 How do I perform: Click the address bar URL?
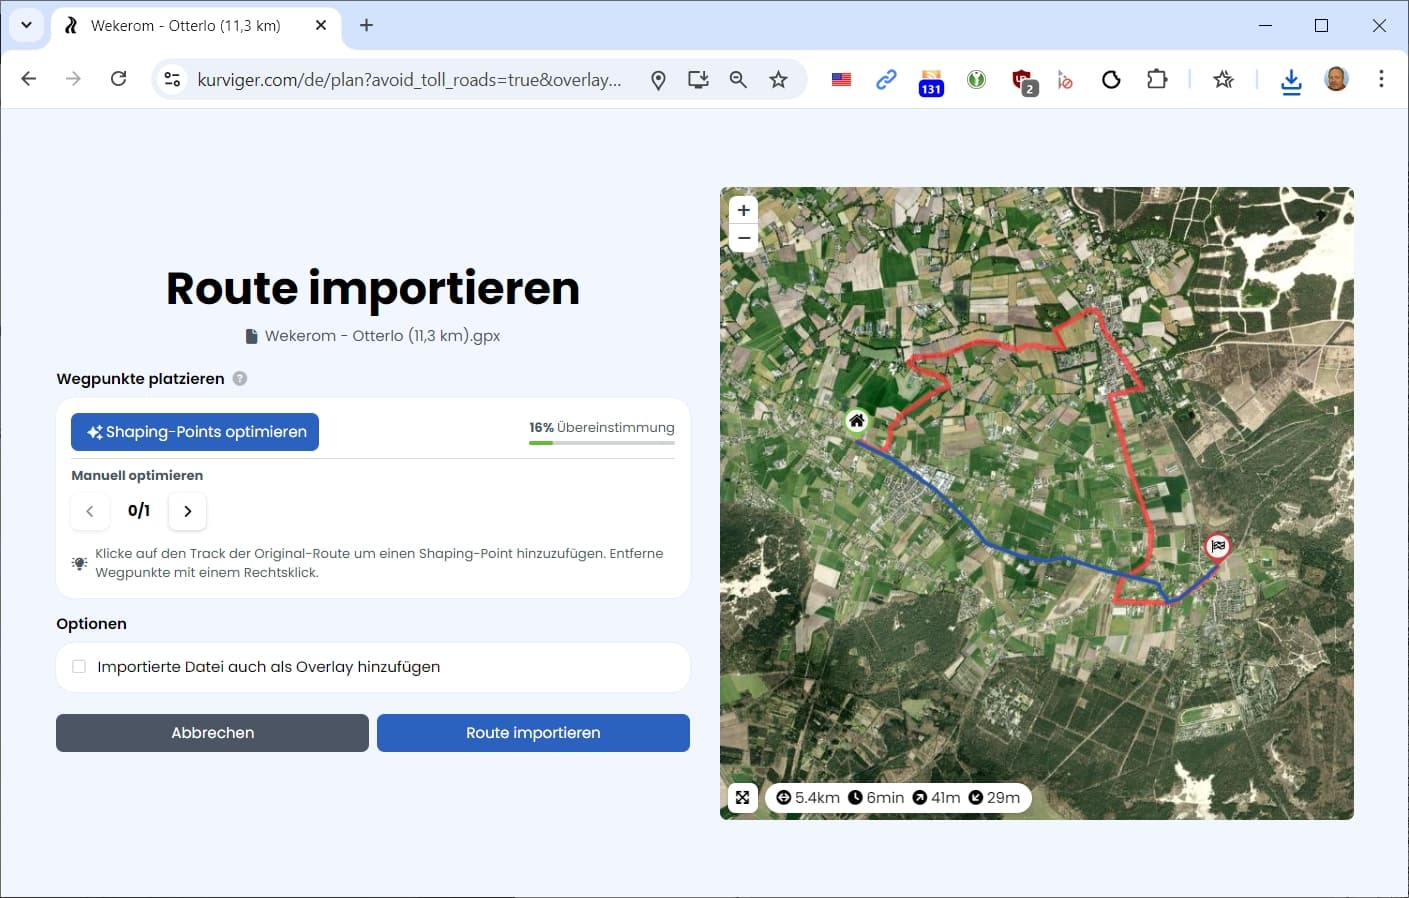point(409,80)
